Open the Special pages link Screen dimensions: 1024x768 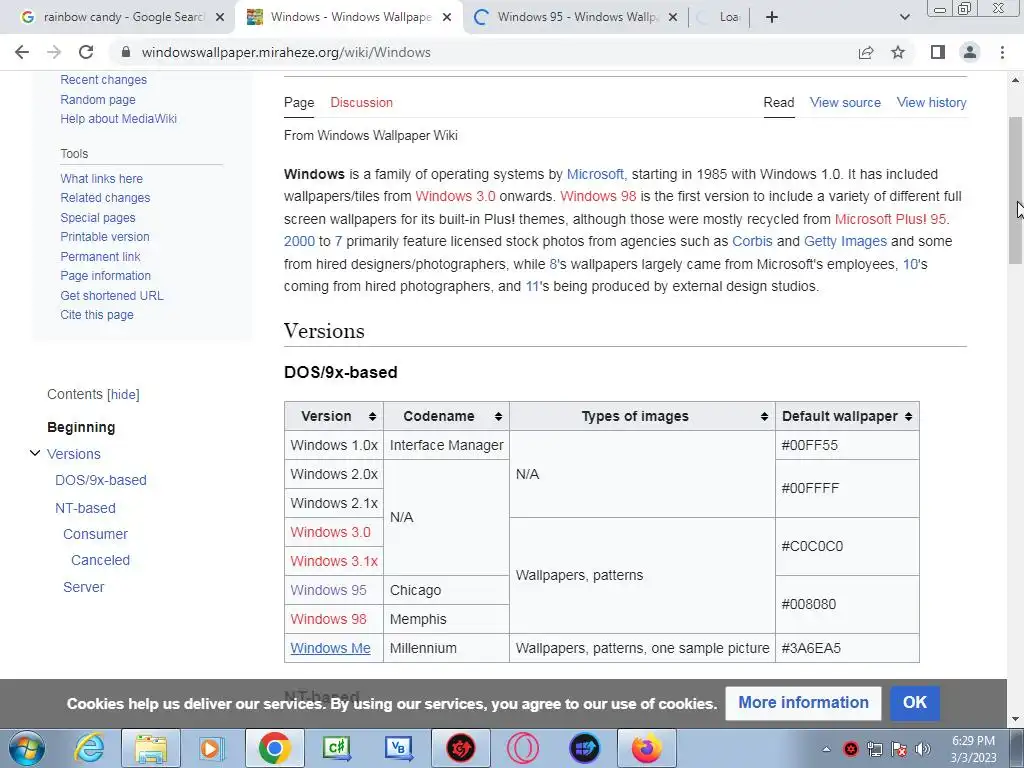coord(98,217)
